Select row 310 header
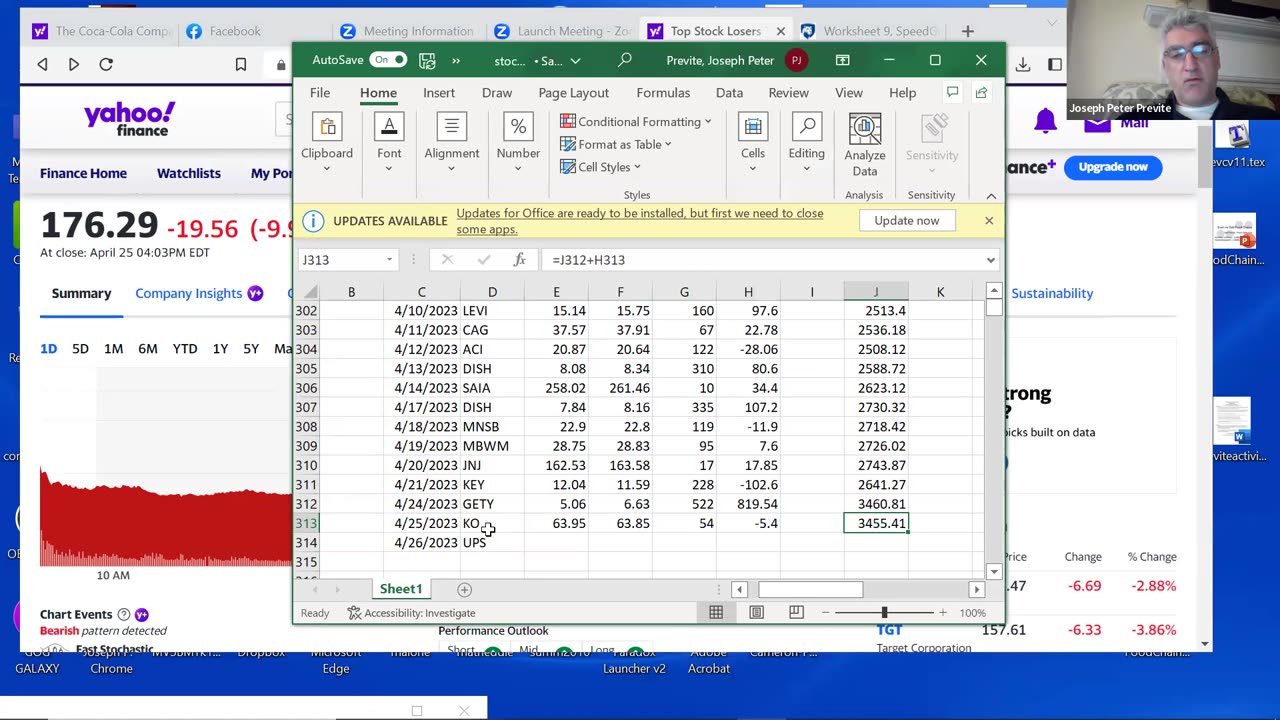The width and height of the screenshot is (1280, 720). pos(306,466)
